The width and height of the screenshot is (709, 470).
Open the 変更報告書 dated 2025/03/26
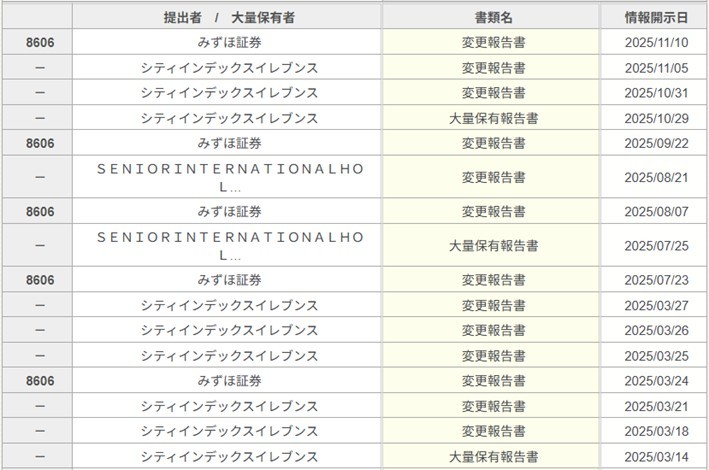(x=493, y=330)
